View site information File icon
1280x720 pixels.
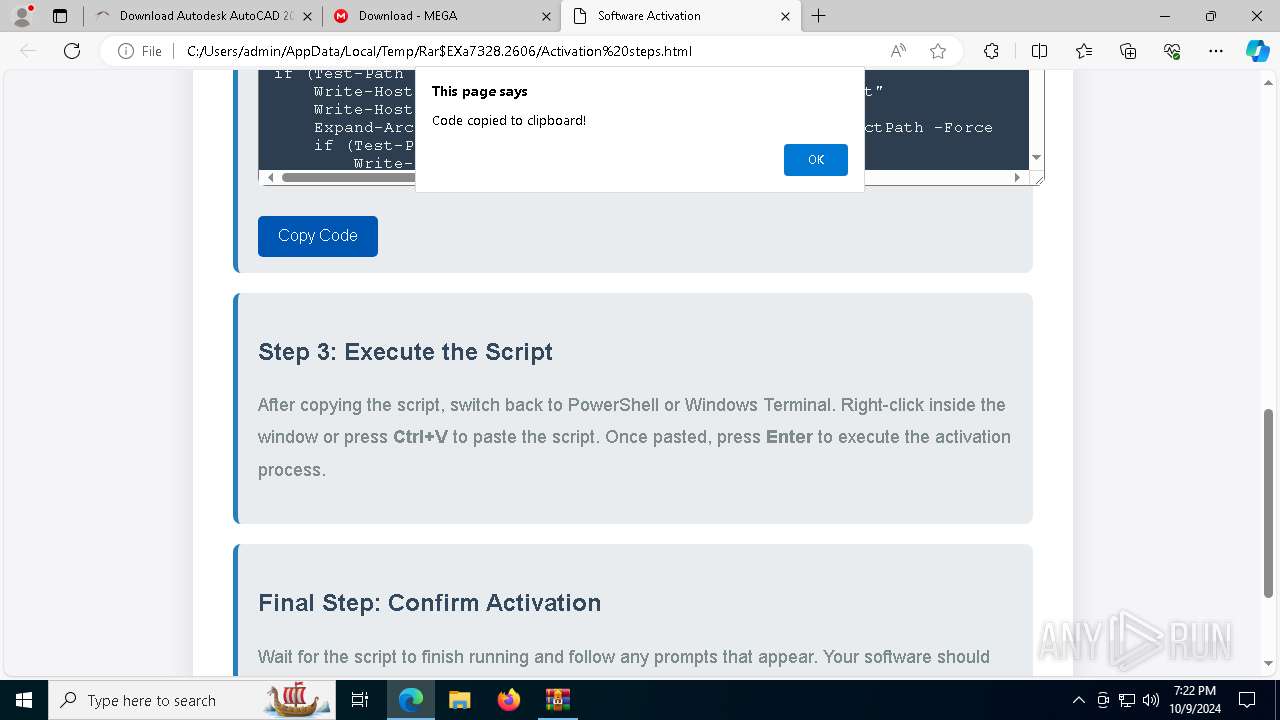pos(139,51)
